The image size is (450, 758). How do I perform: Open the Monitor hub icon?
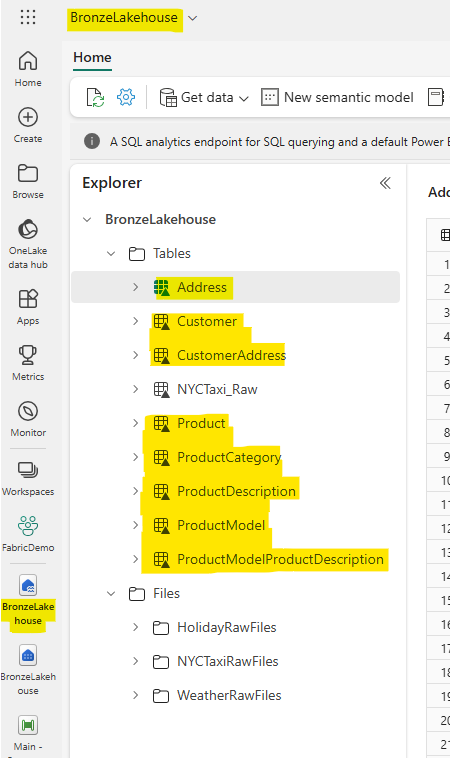coord(28,411)
